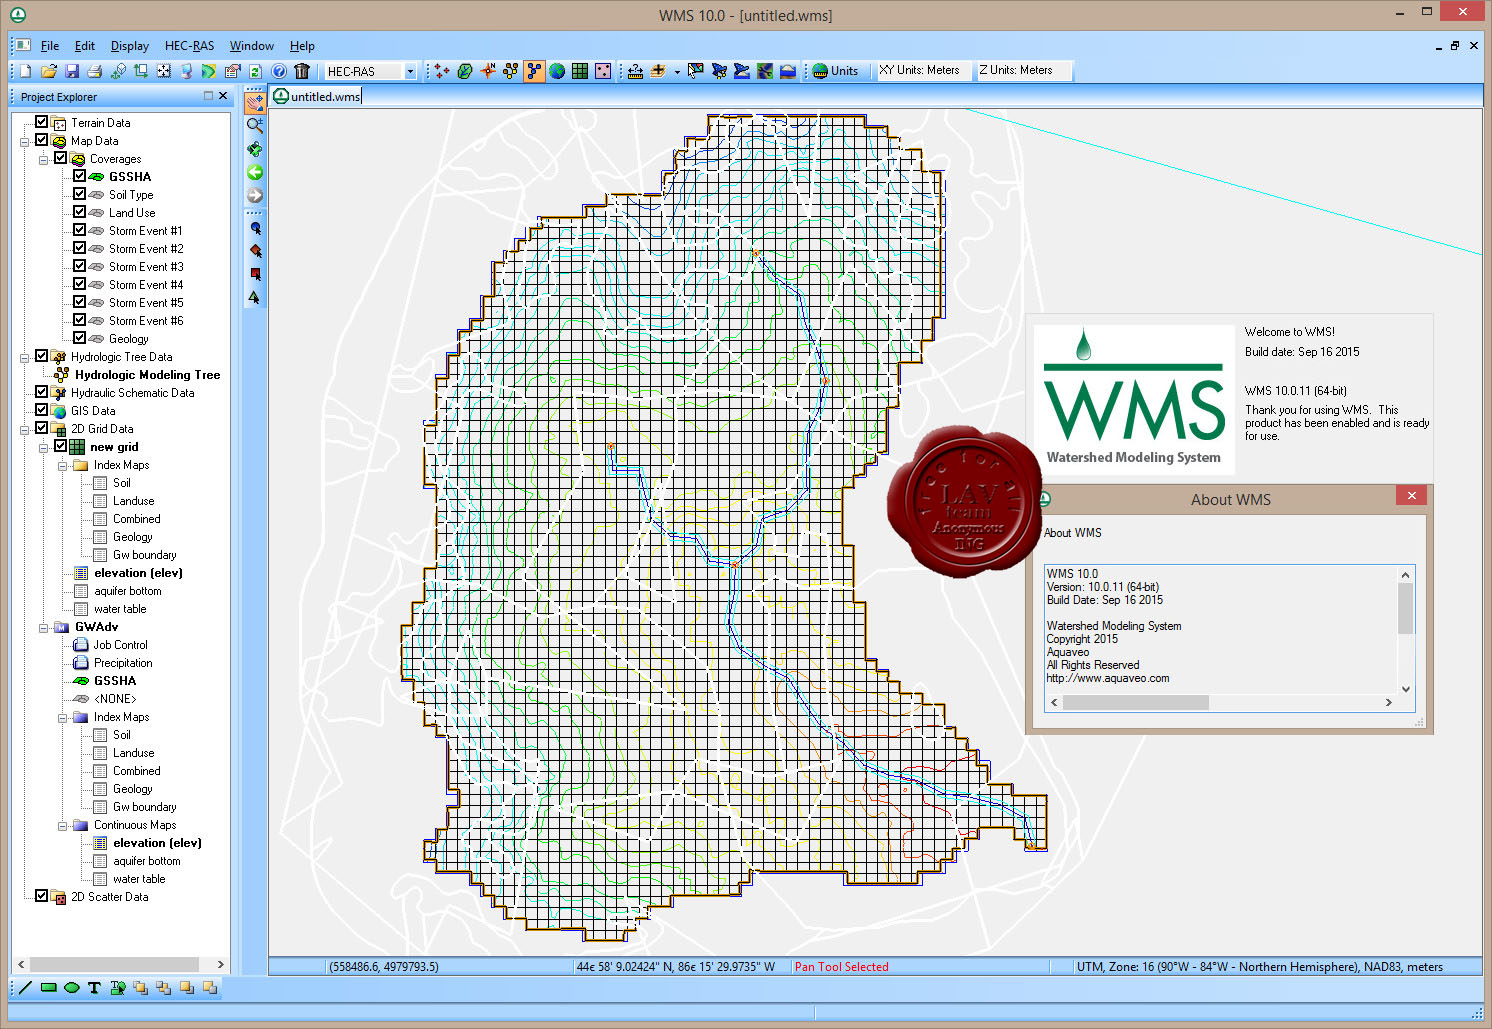Open a file with the folder icon

48,71
